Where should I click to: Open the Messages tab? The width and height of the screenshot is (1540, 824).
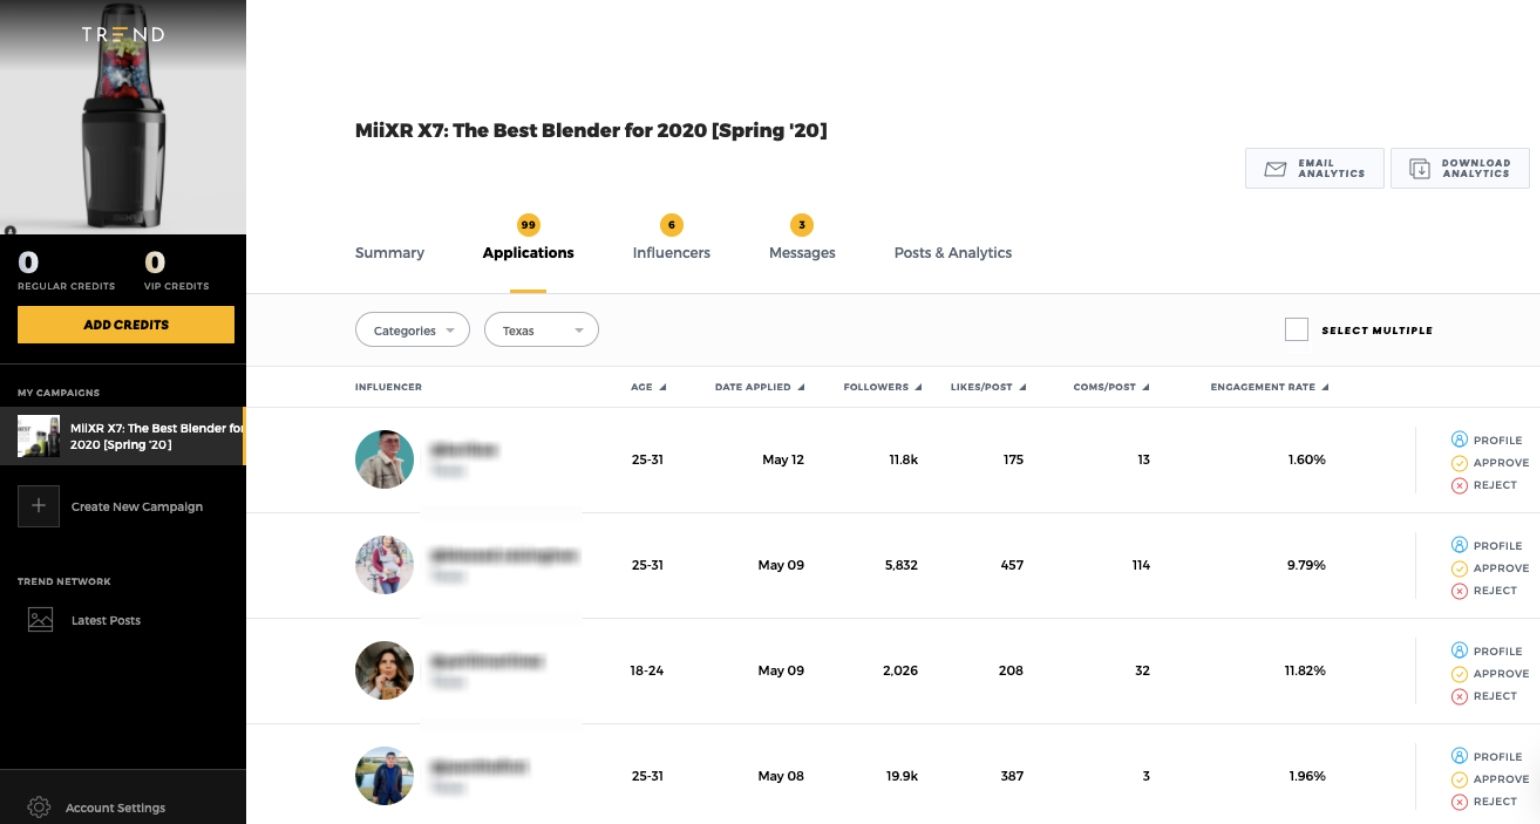(x=801, y=253)
